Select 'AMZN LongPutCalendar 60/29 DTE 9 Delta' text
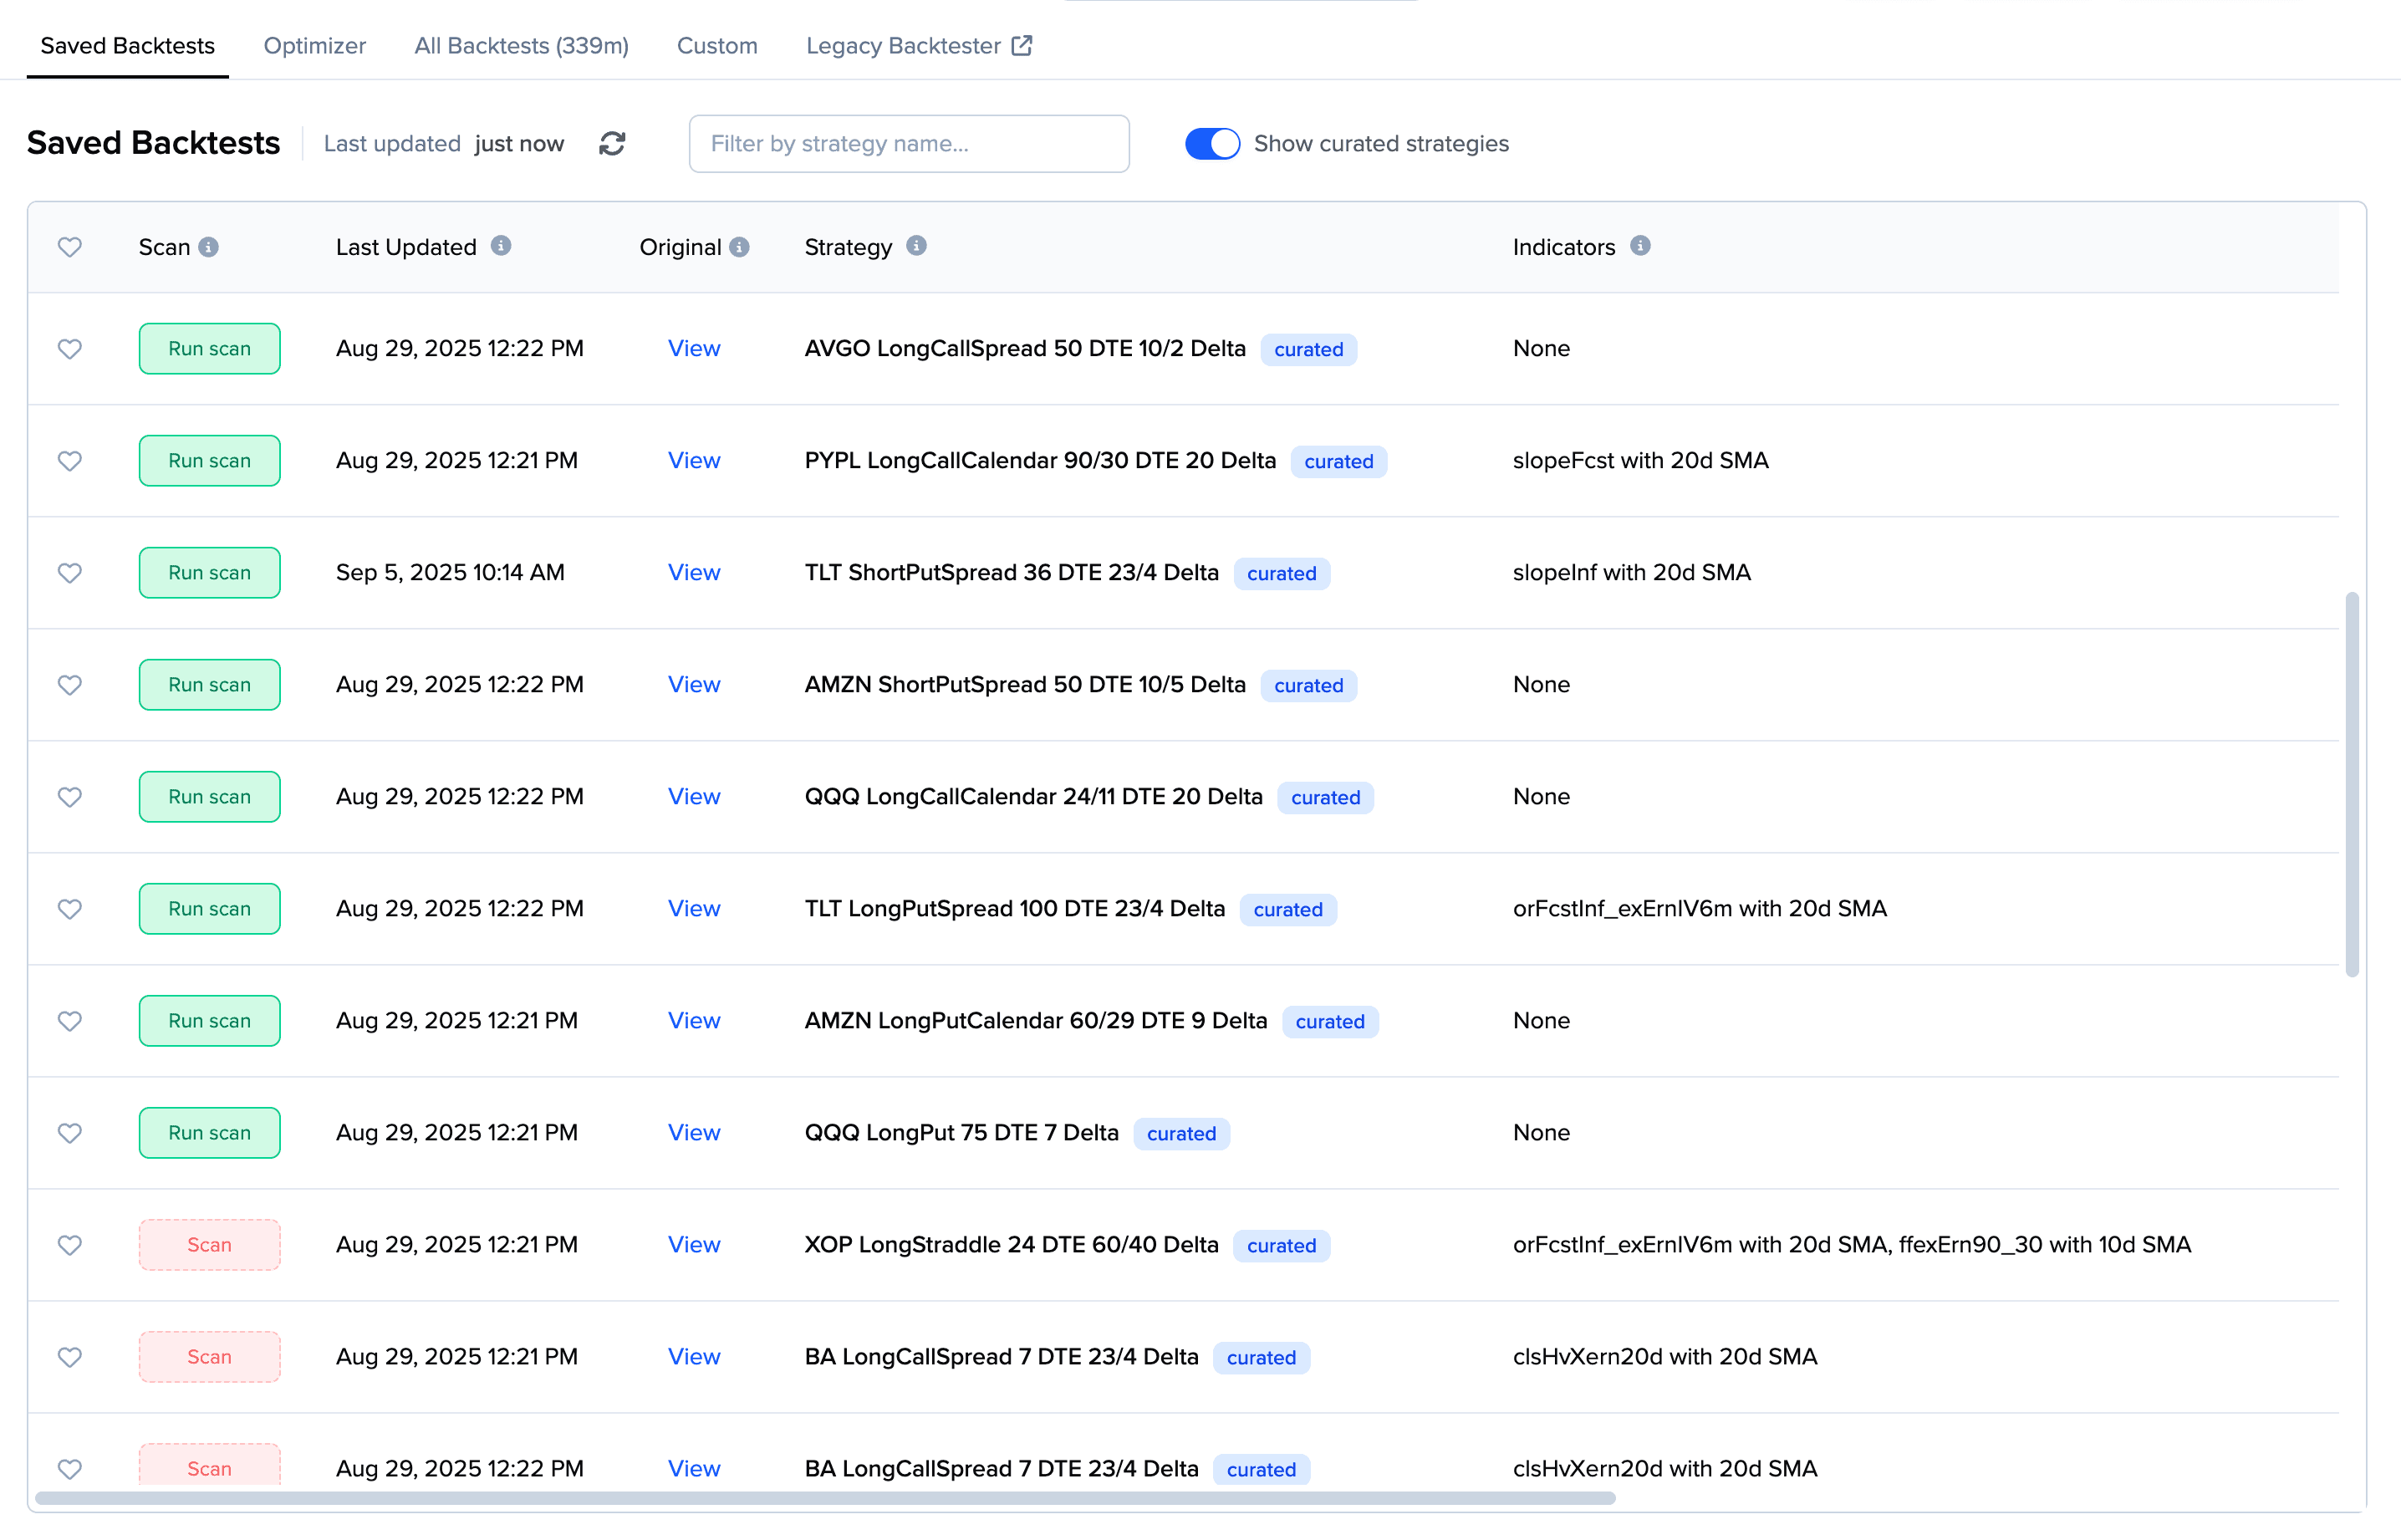The image size is (2401, 1540). (x=1036, y=1021)
